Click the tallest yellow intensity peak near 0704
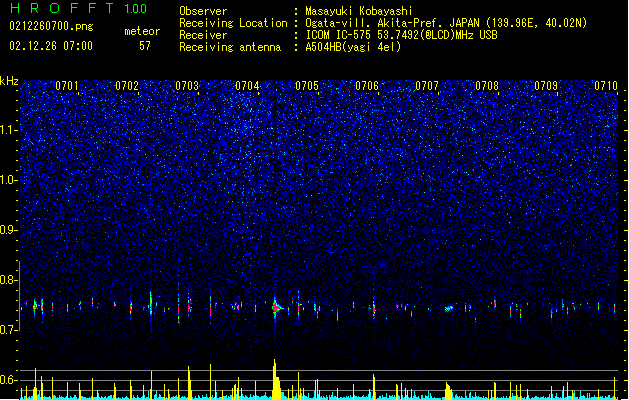 pyautogui.click(x=276, y=380)
